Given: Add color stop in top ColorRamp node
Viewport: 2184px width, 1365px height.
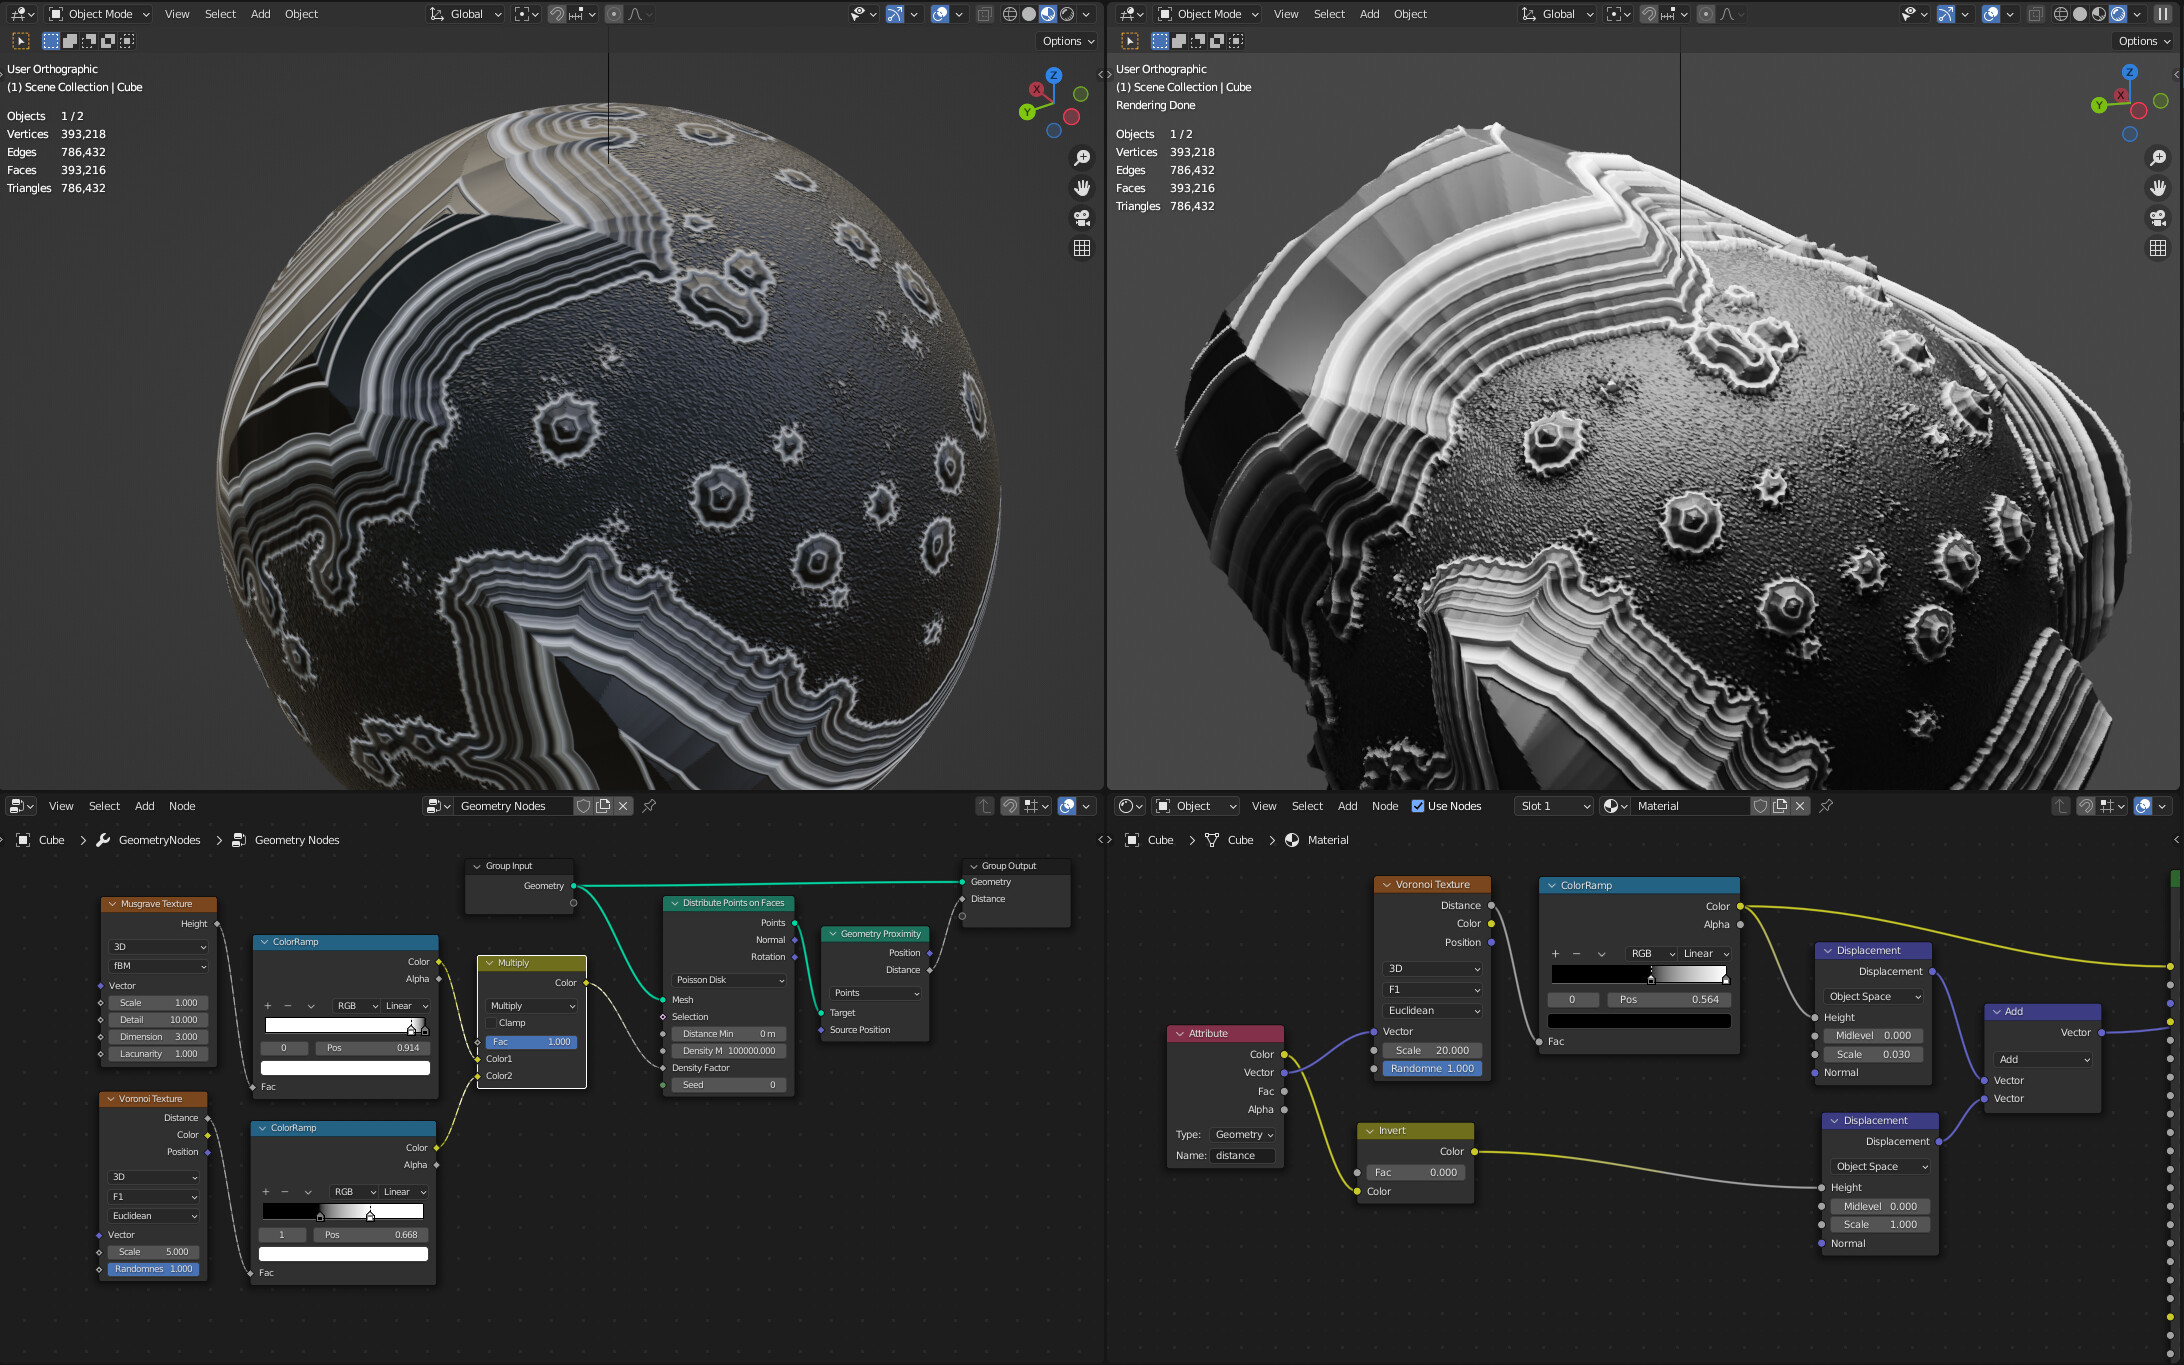Looking at the screenshot, I should [267, 1006].
